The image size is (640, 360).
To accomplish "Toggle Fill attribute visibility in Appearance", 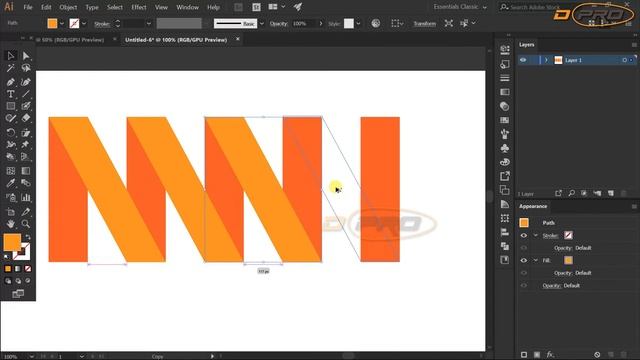I will [524, 260].
